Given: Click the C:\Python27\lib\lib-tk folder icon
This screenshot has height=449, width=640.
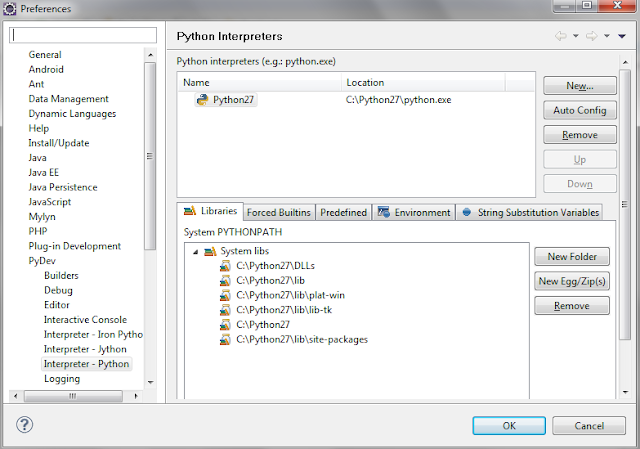Looking at the screenshot, I should tap(225, 310).
